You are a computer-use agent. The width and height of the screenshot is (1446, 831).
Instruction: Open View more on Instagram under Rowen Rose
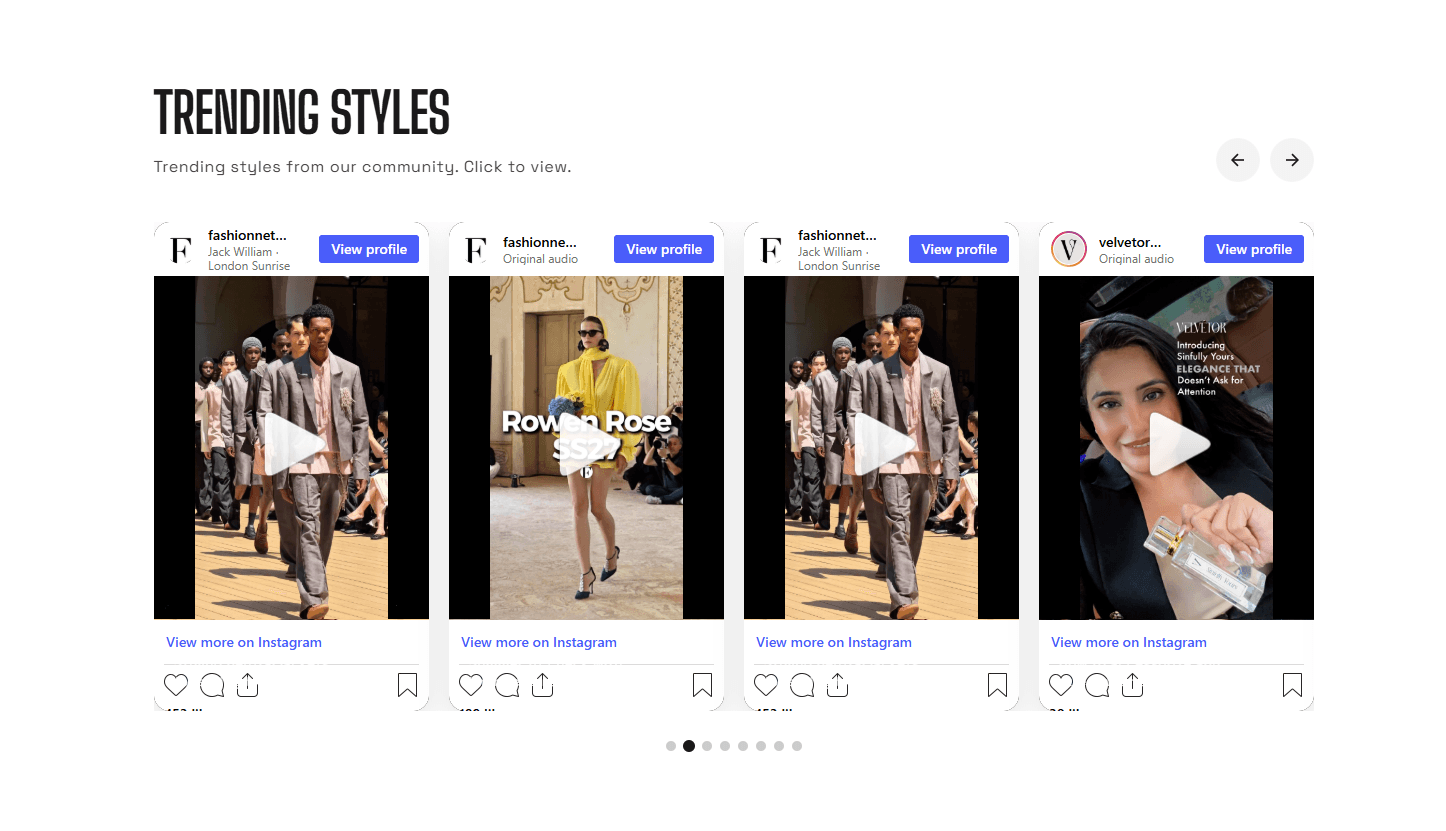click(539, 642)
